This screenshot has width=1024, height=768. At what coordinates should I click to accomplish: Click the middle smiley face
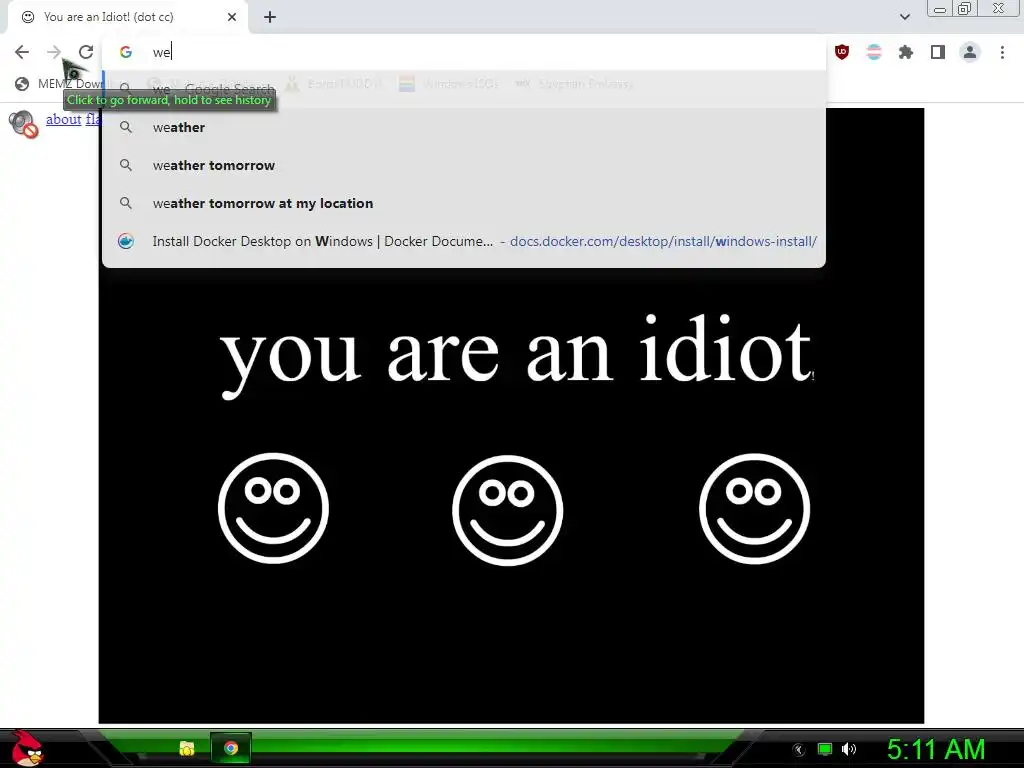point(507,510)
